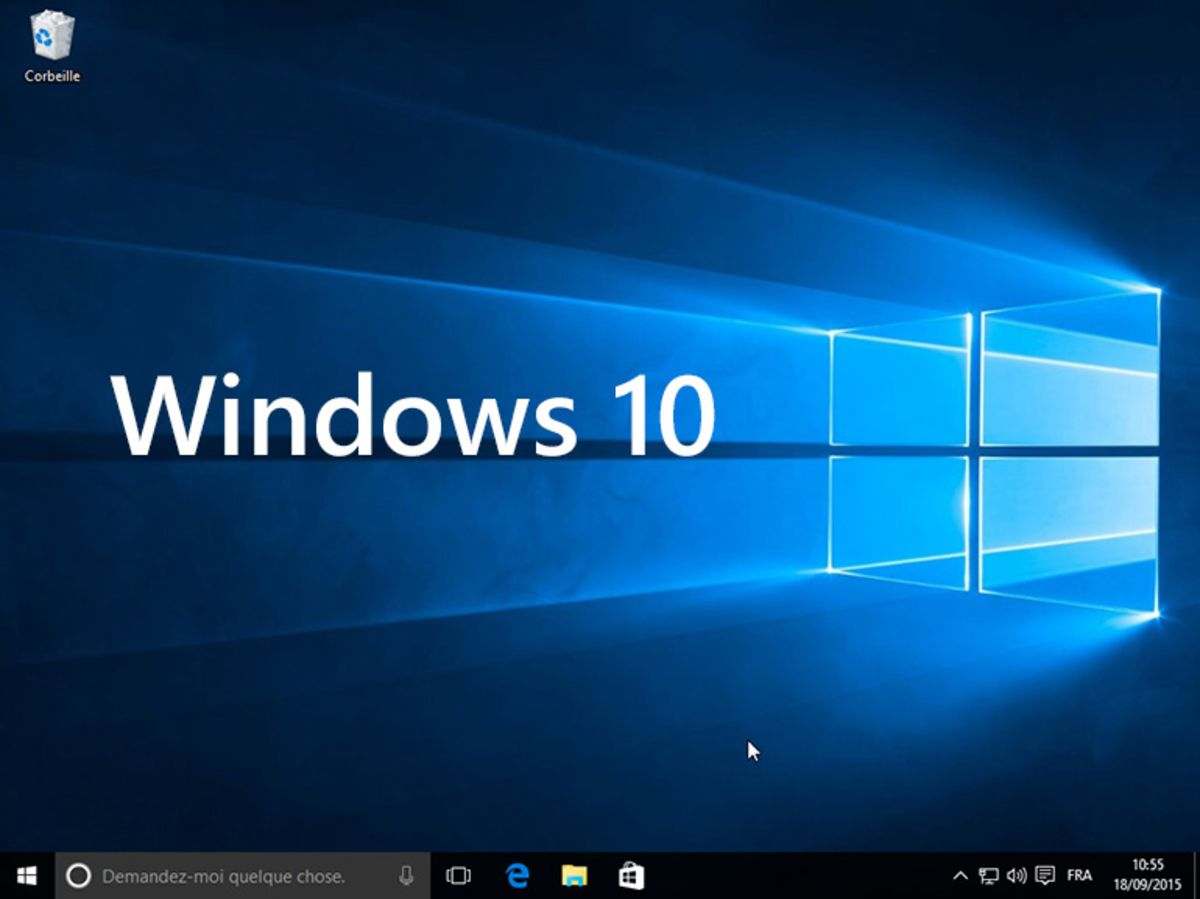Launch Microsoft Edge from the taskbar

click(x=517, y=876)
